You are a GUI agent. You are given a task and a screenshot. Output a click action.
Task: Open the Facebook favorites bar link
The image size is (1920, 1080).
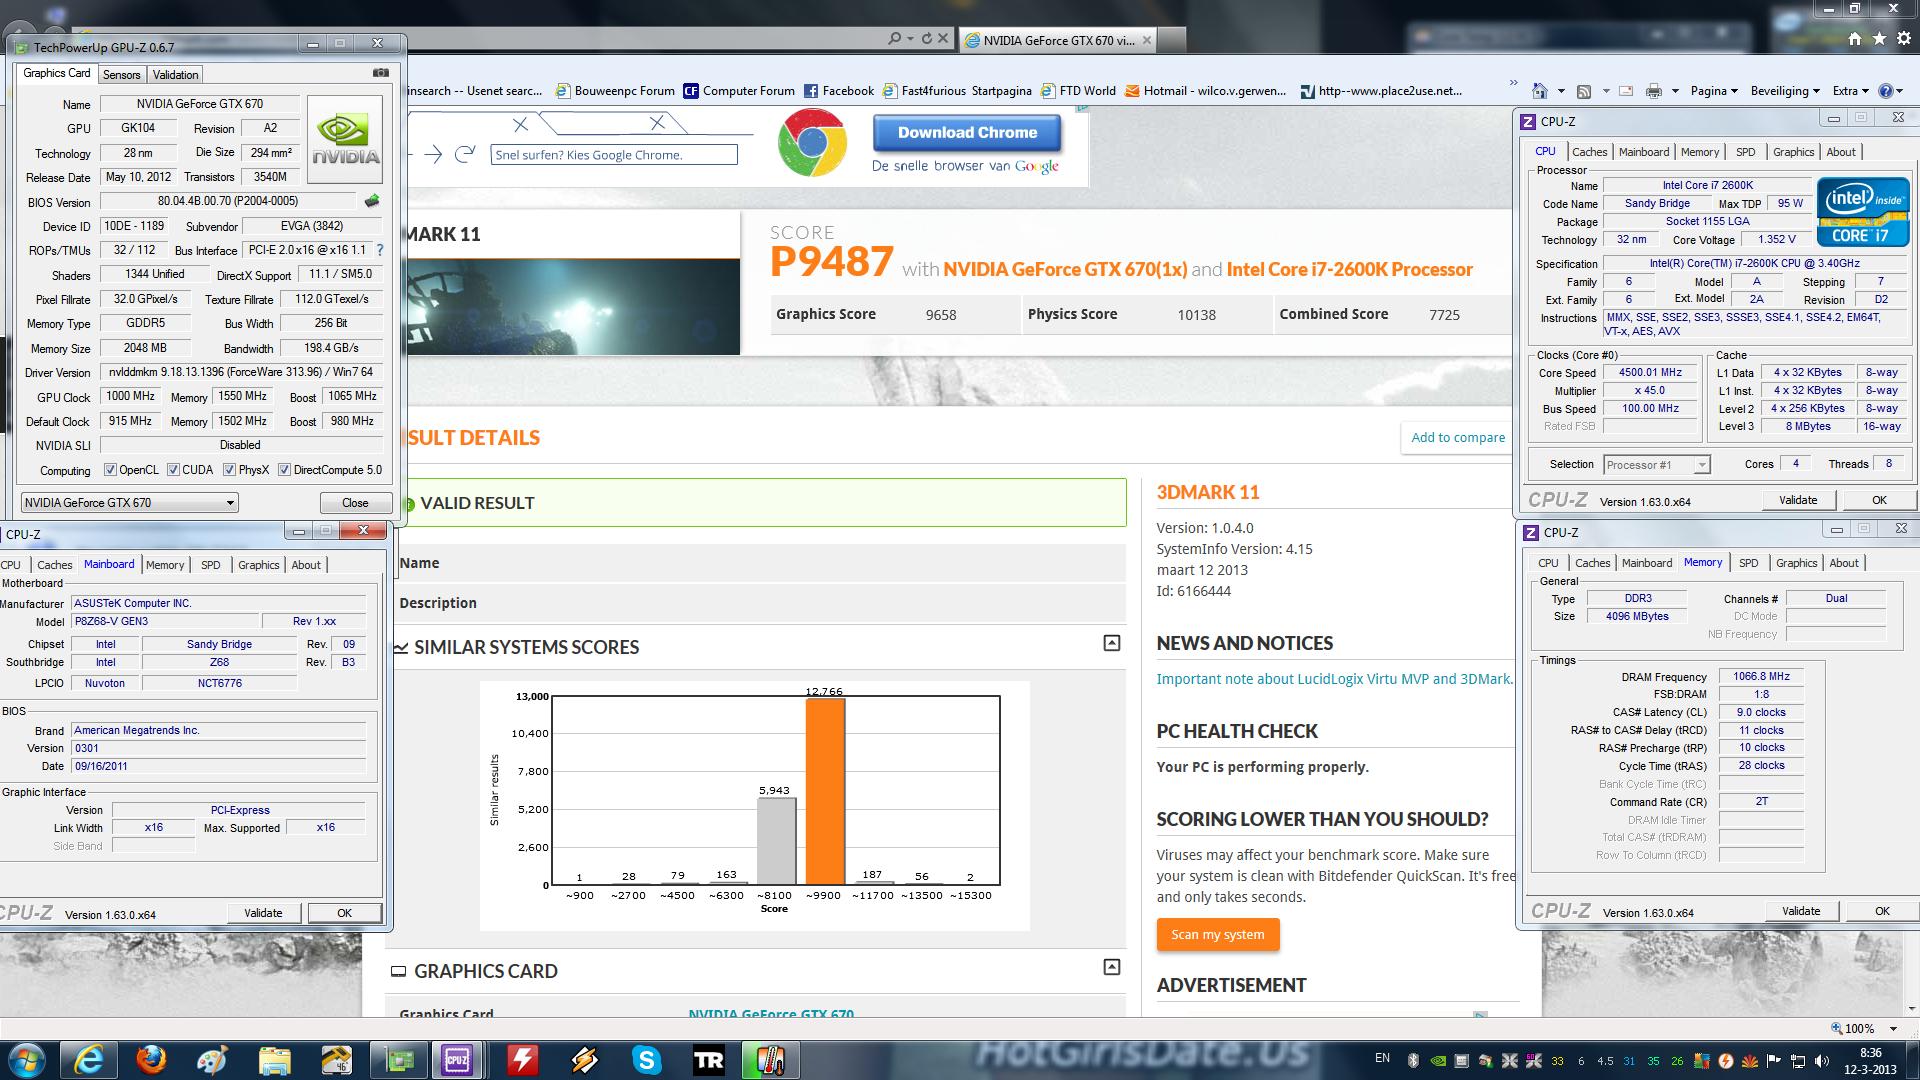tap(839, 91)
